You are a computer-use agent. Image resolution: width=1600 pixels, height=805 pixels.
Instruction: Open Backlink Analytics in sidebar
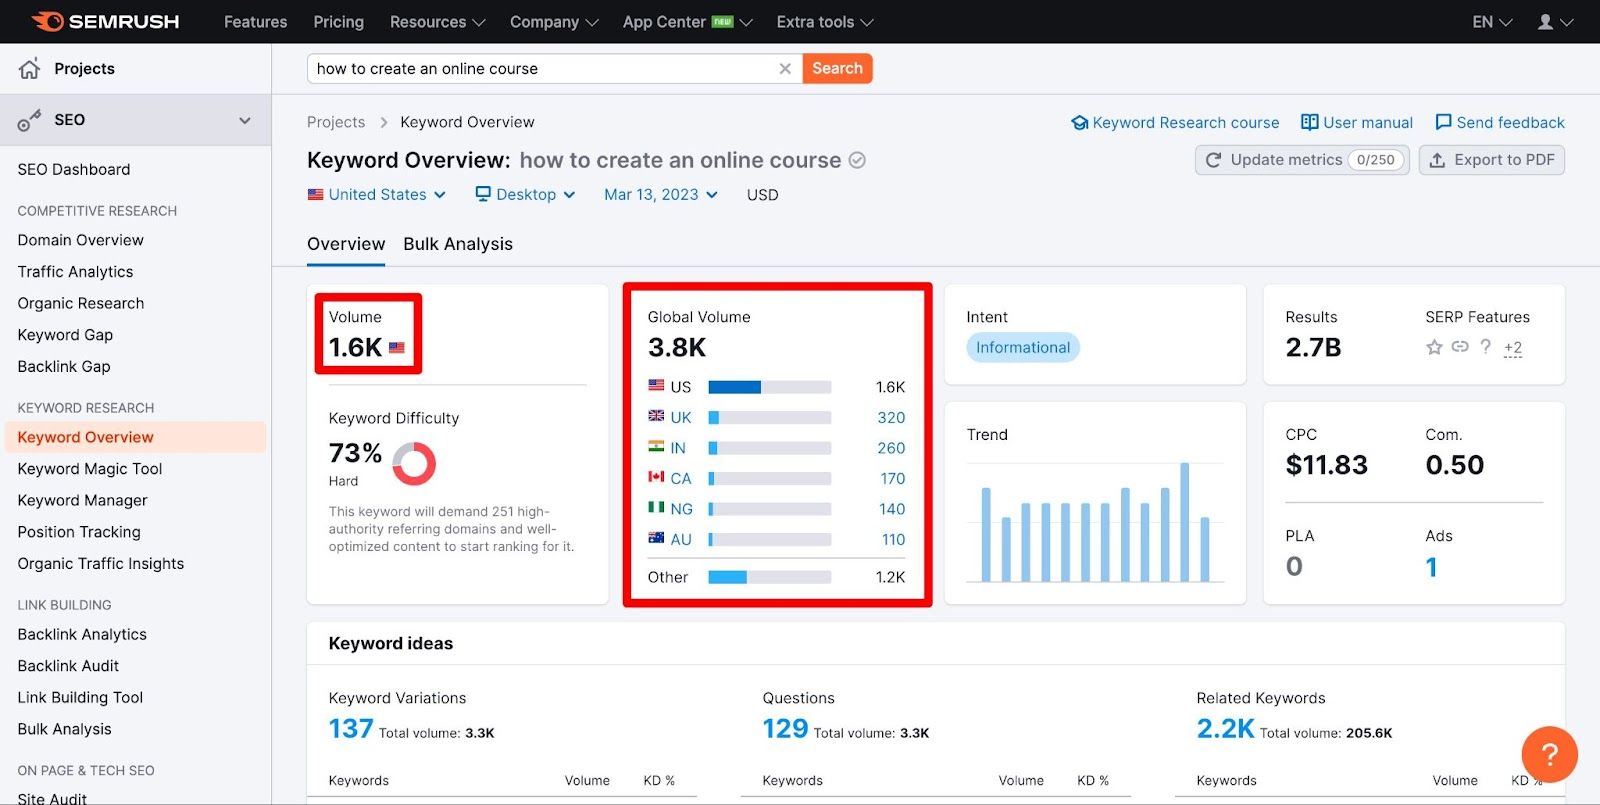tap(82, 634)
